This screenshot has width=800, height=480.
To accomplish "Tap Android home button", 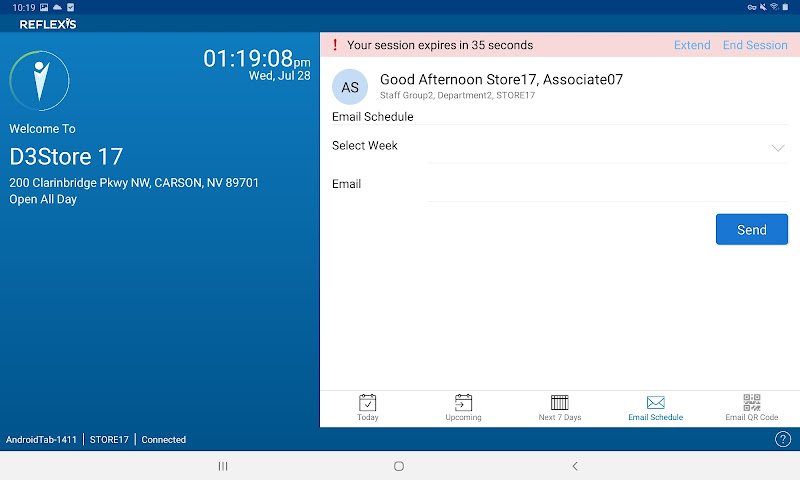I will (399, 466).
